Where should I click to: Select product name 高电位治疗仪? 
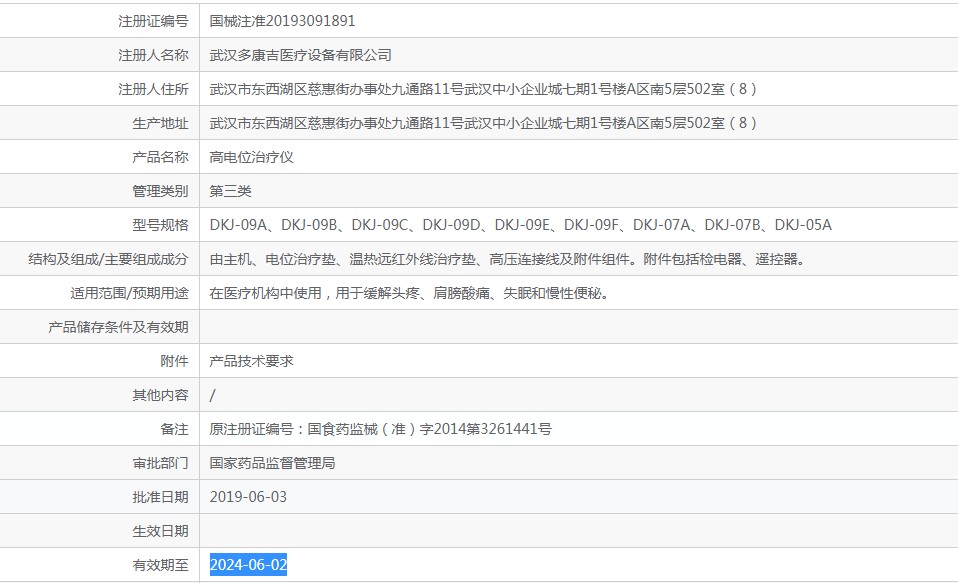pos(252,157)
